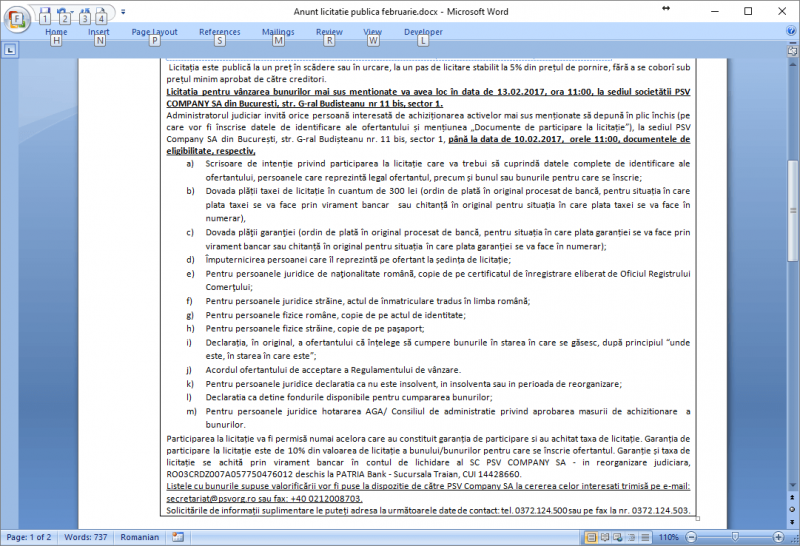
Task: Click Next Page double-arrow button
Action: (792, 522)
